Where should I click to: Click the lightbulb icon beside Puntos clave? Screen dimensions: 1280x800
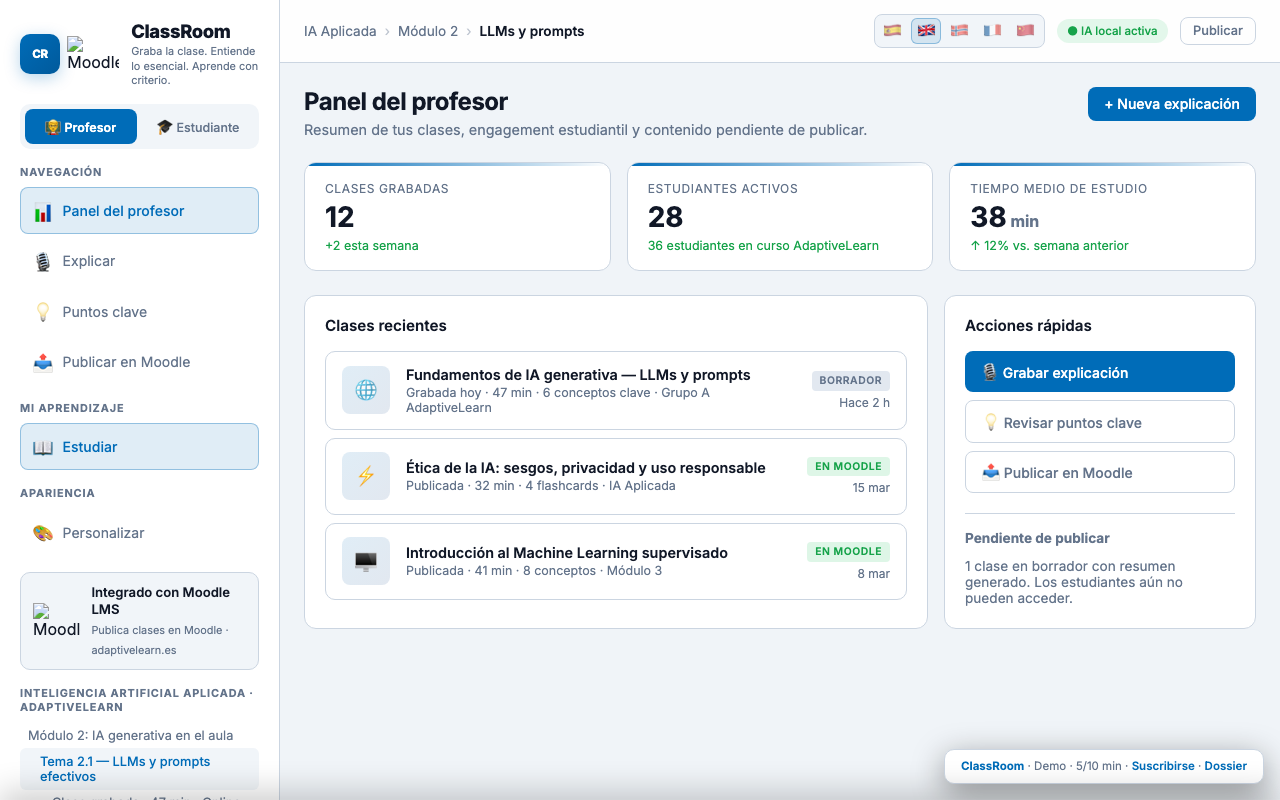pos(43,312)
